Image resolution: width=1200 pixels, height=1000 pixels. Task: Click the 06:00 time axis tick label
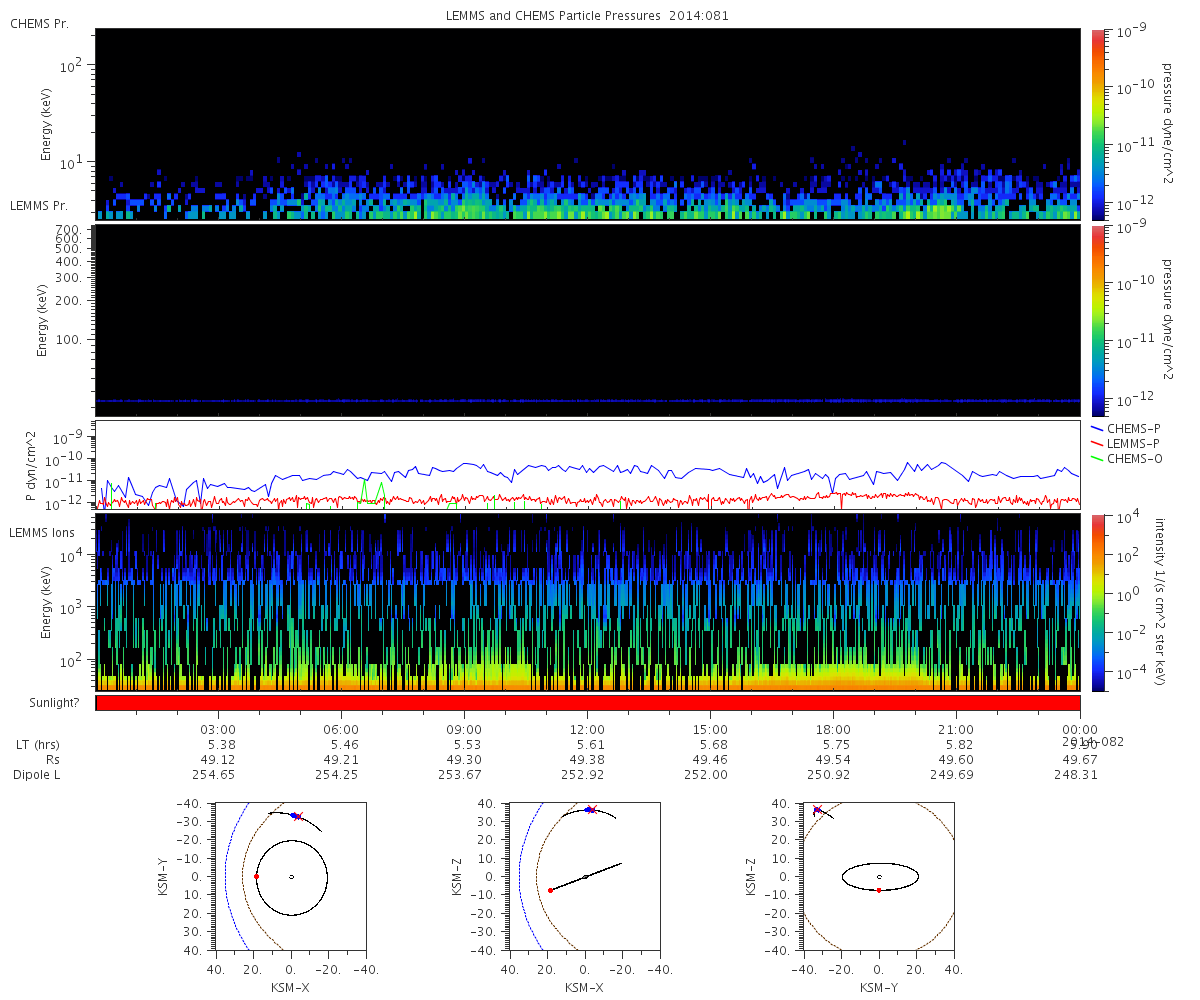point(341,730)
